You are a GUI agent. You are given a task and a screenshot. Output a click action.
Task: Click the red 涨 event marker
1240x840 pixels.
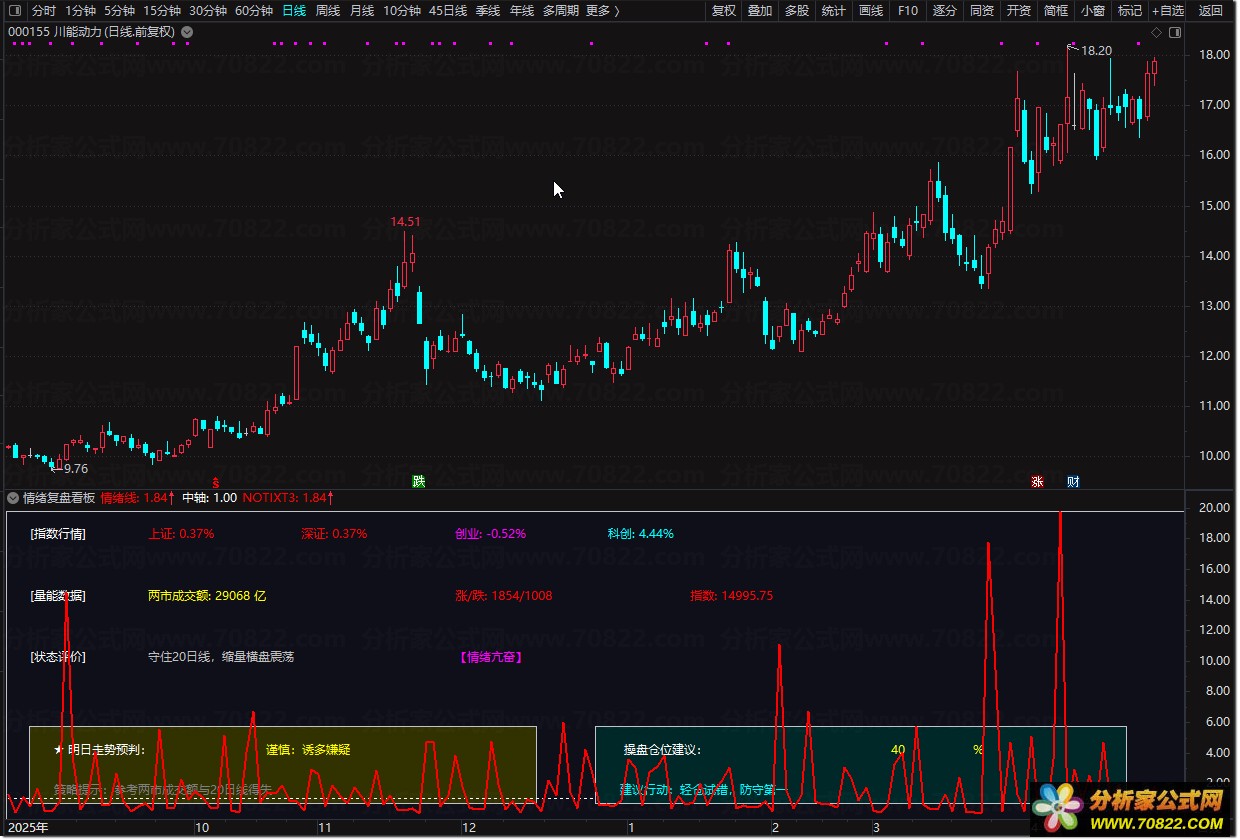click(x=1038, y=481)
